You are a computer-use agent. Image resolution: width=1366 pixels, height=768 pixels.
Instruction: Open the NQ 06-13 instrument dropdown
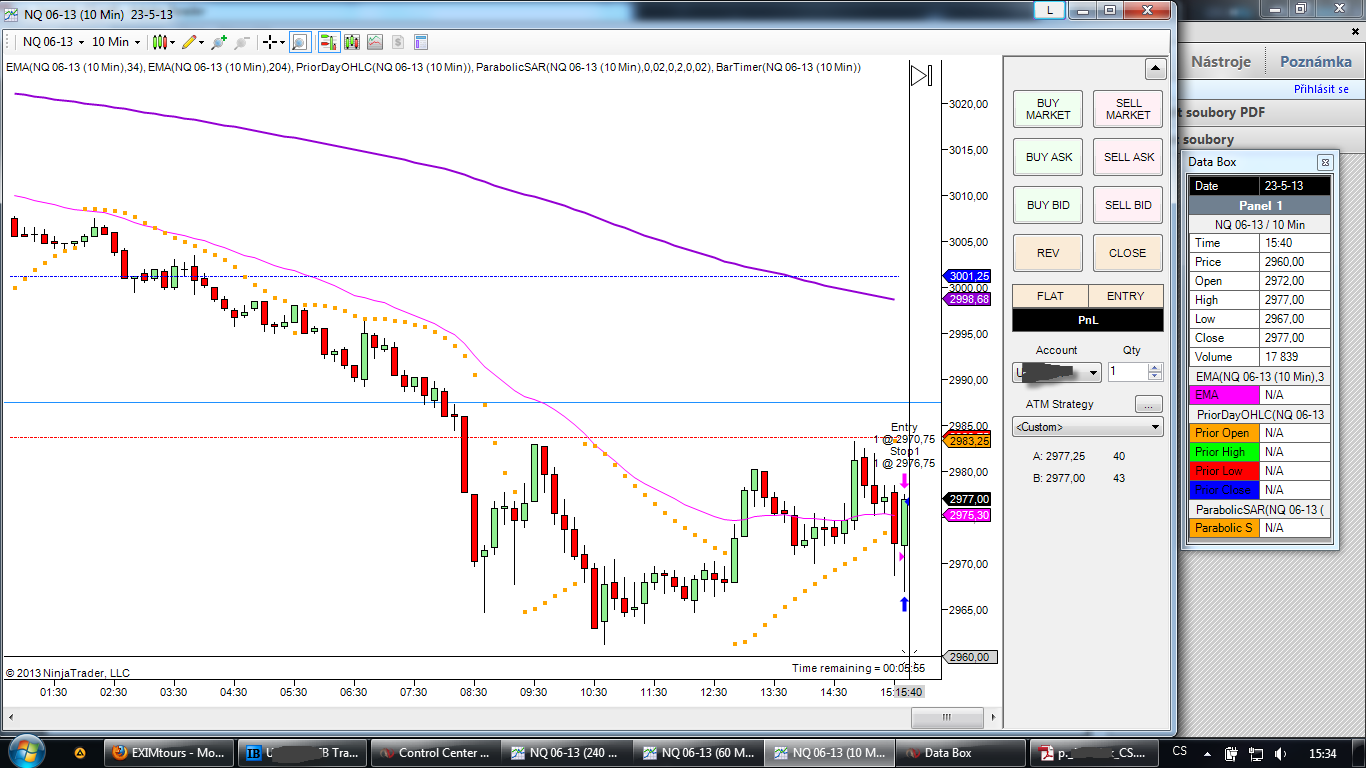(52, 42)
